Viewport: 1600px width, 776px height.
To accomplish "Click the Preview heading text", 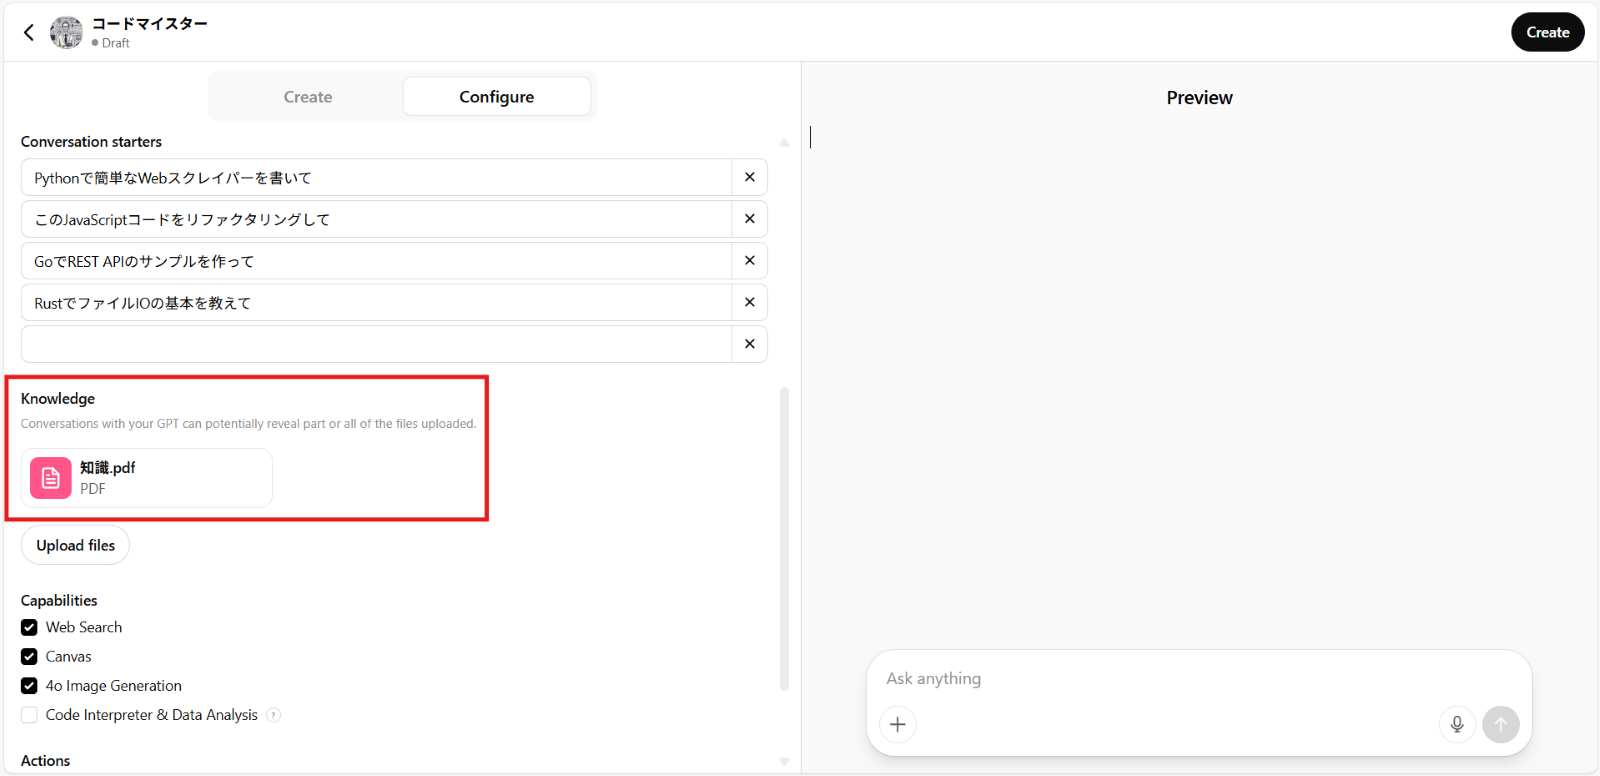I will click(x=1199, y=98).
